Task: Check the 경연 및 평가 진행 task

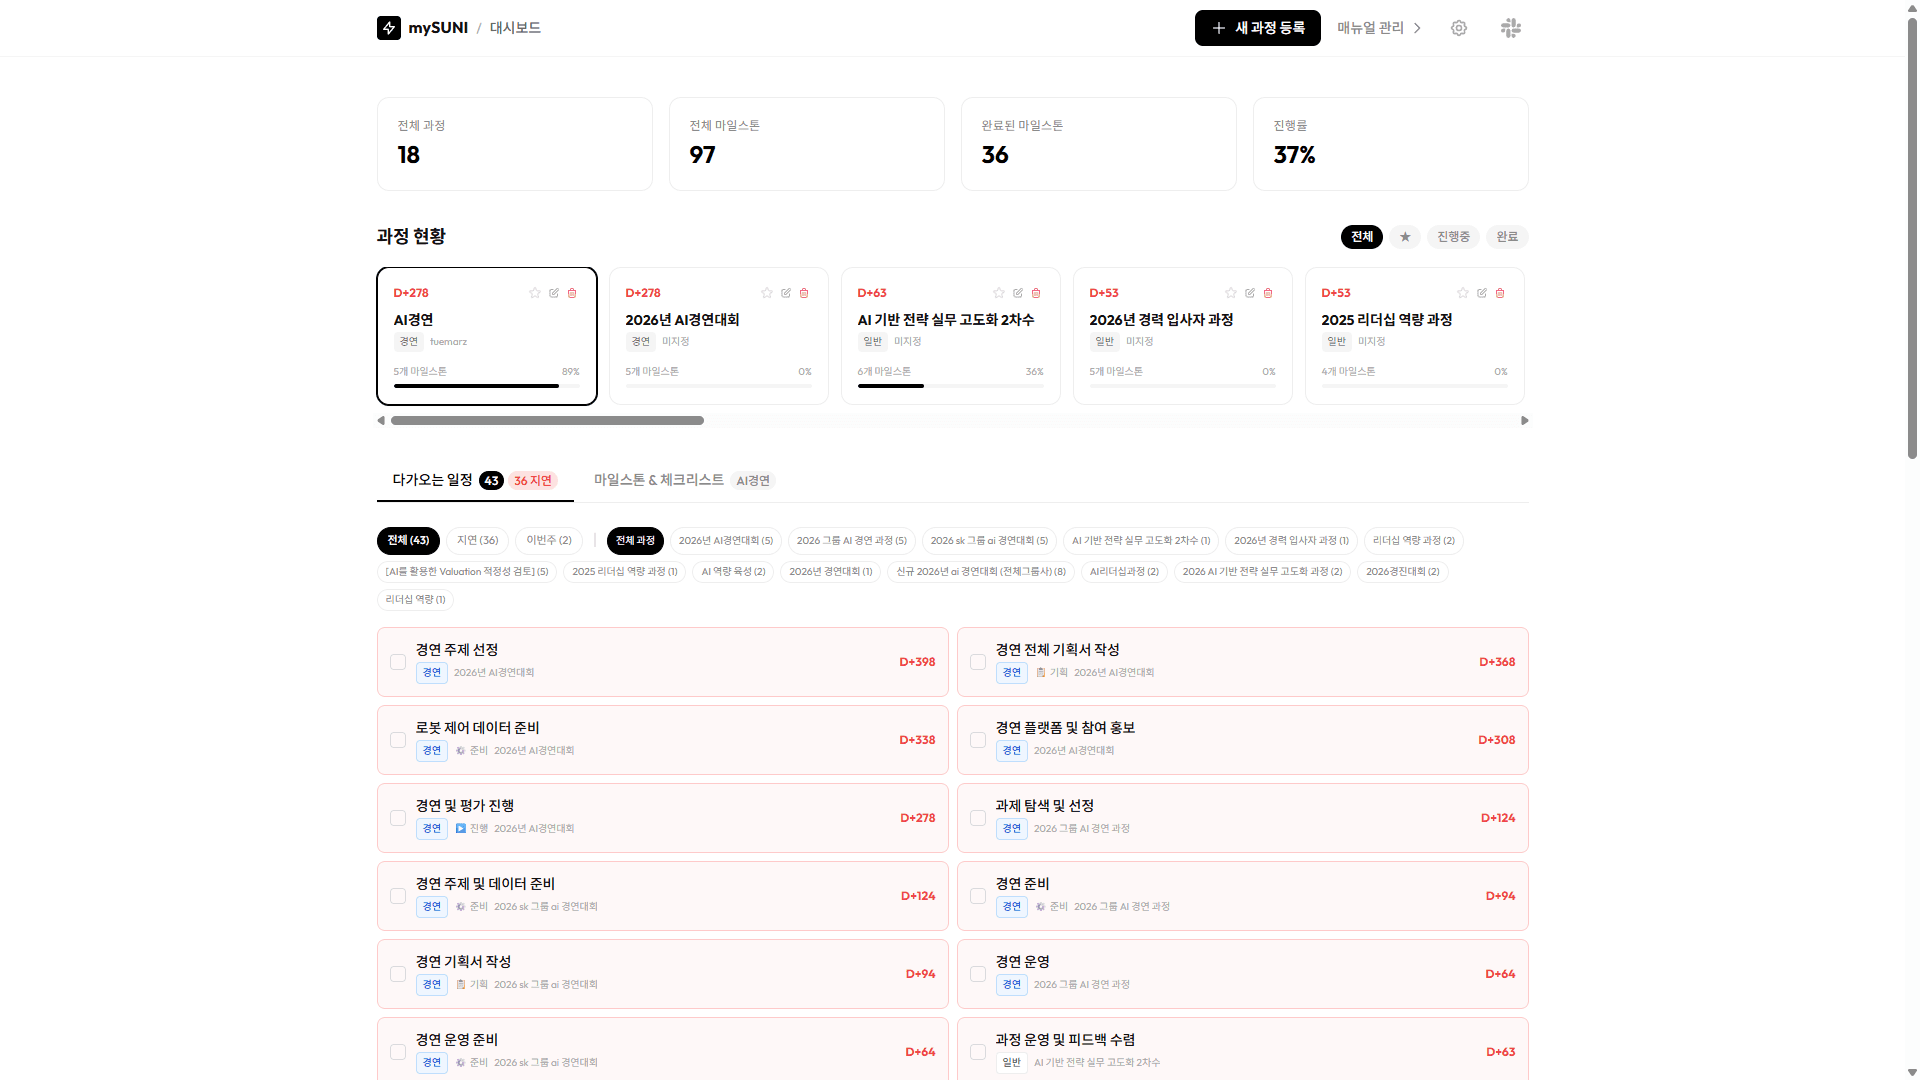Action: click(x=398, y=818)
